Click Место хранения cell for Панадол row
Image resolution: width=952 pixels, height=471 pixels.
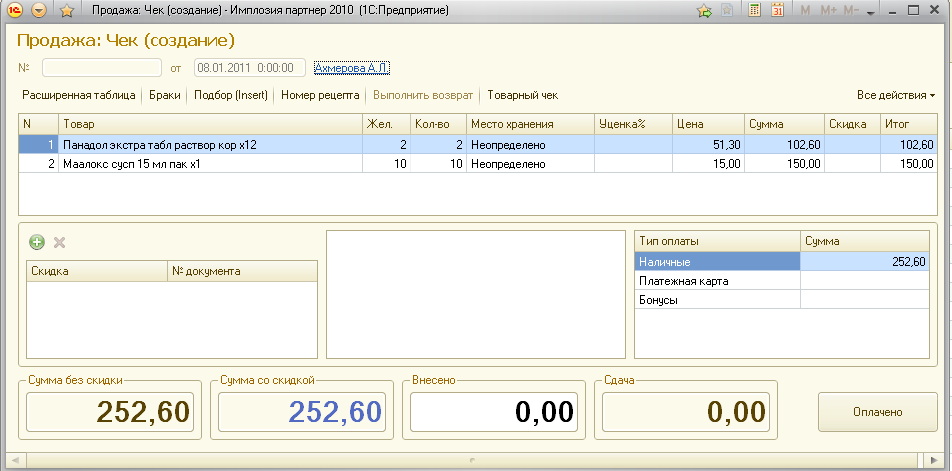(530, 144)
